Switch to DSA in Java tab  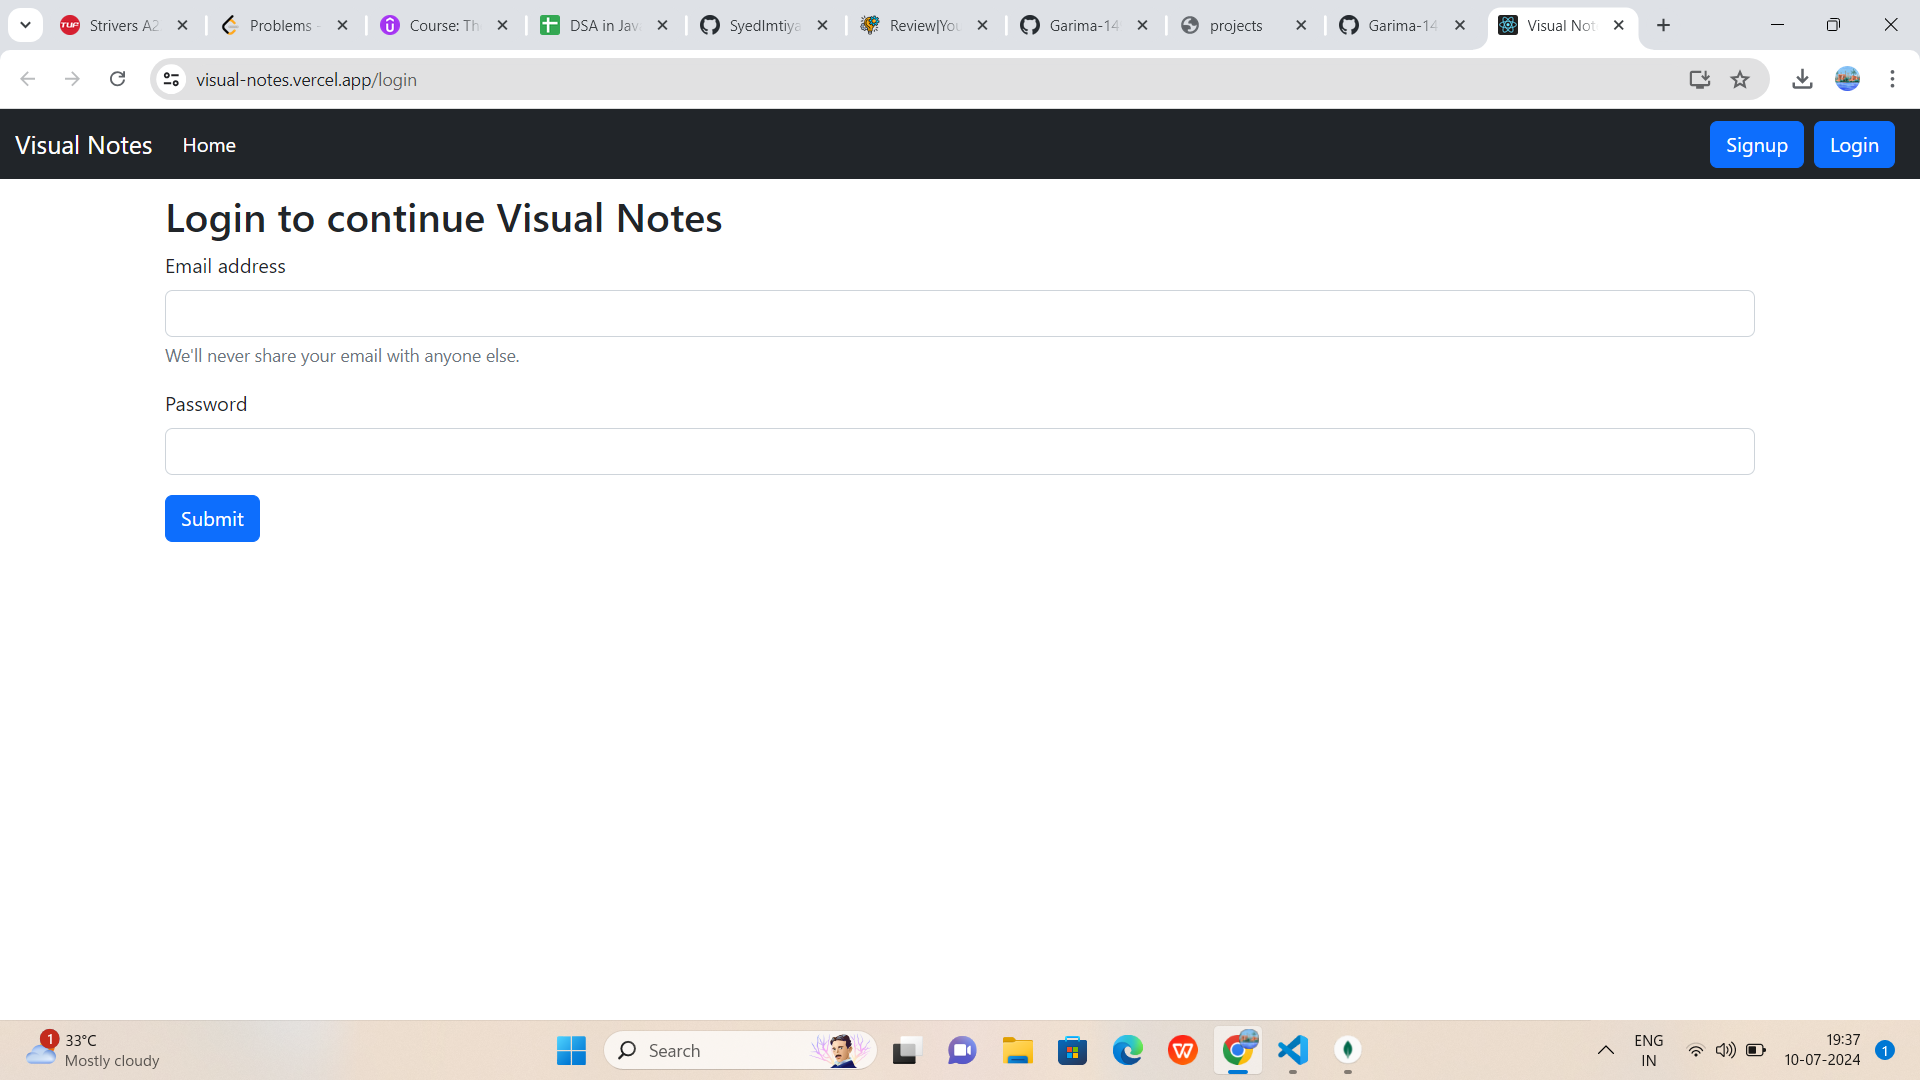click(602, 25)
